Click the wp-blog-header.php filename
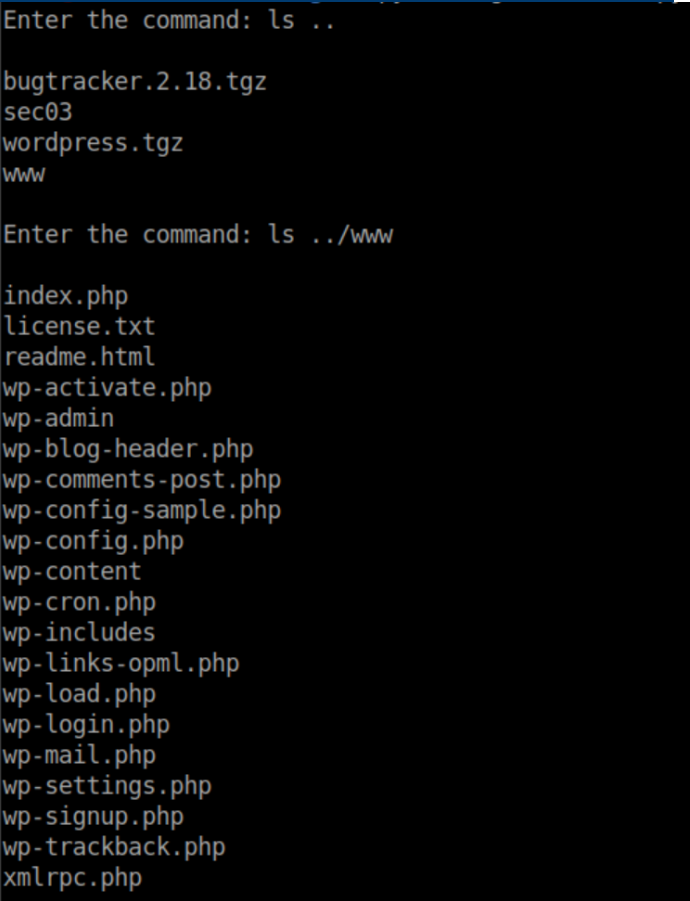 pos(128,449)
